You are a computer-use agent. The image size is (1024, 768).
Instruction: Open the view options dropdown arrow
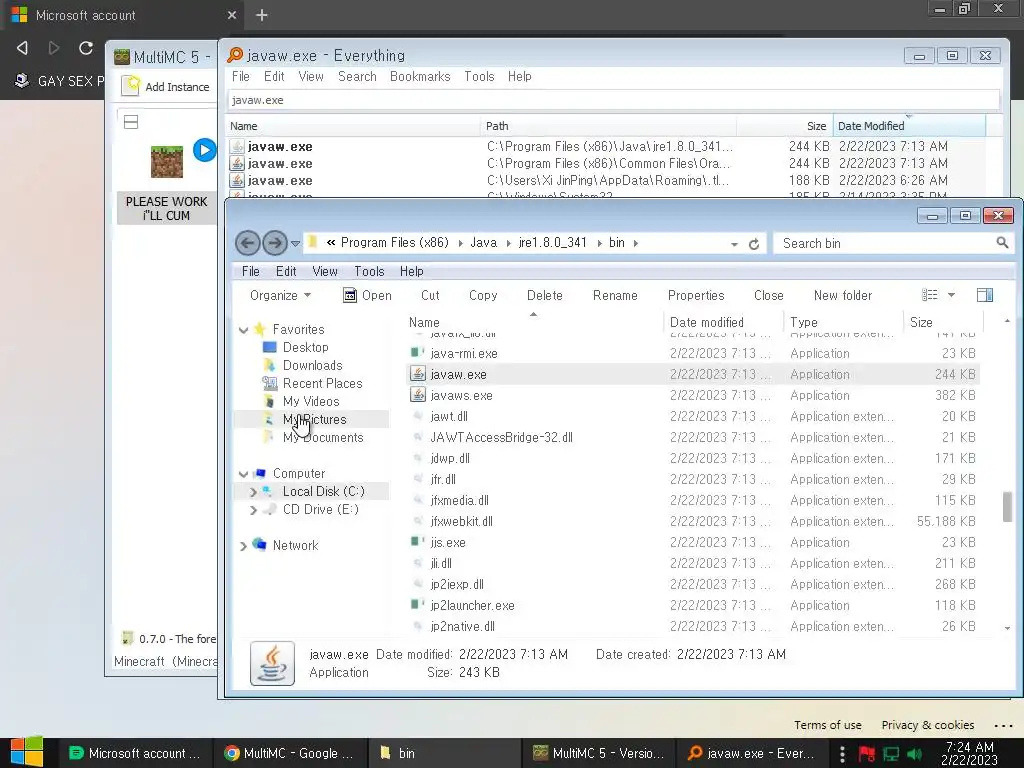tap(952, 295)
